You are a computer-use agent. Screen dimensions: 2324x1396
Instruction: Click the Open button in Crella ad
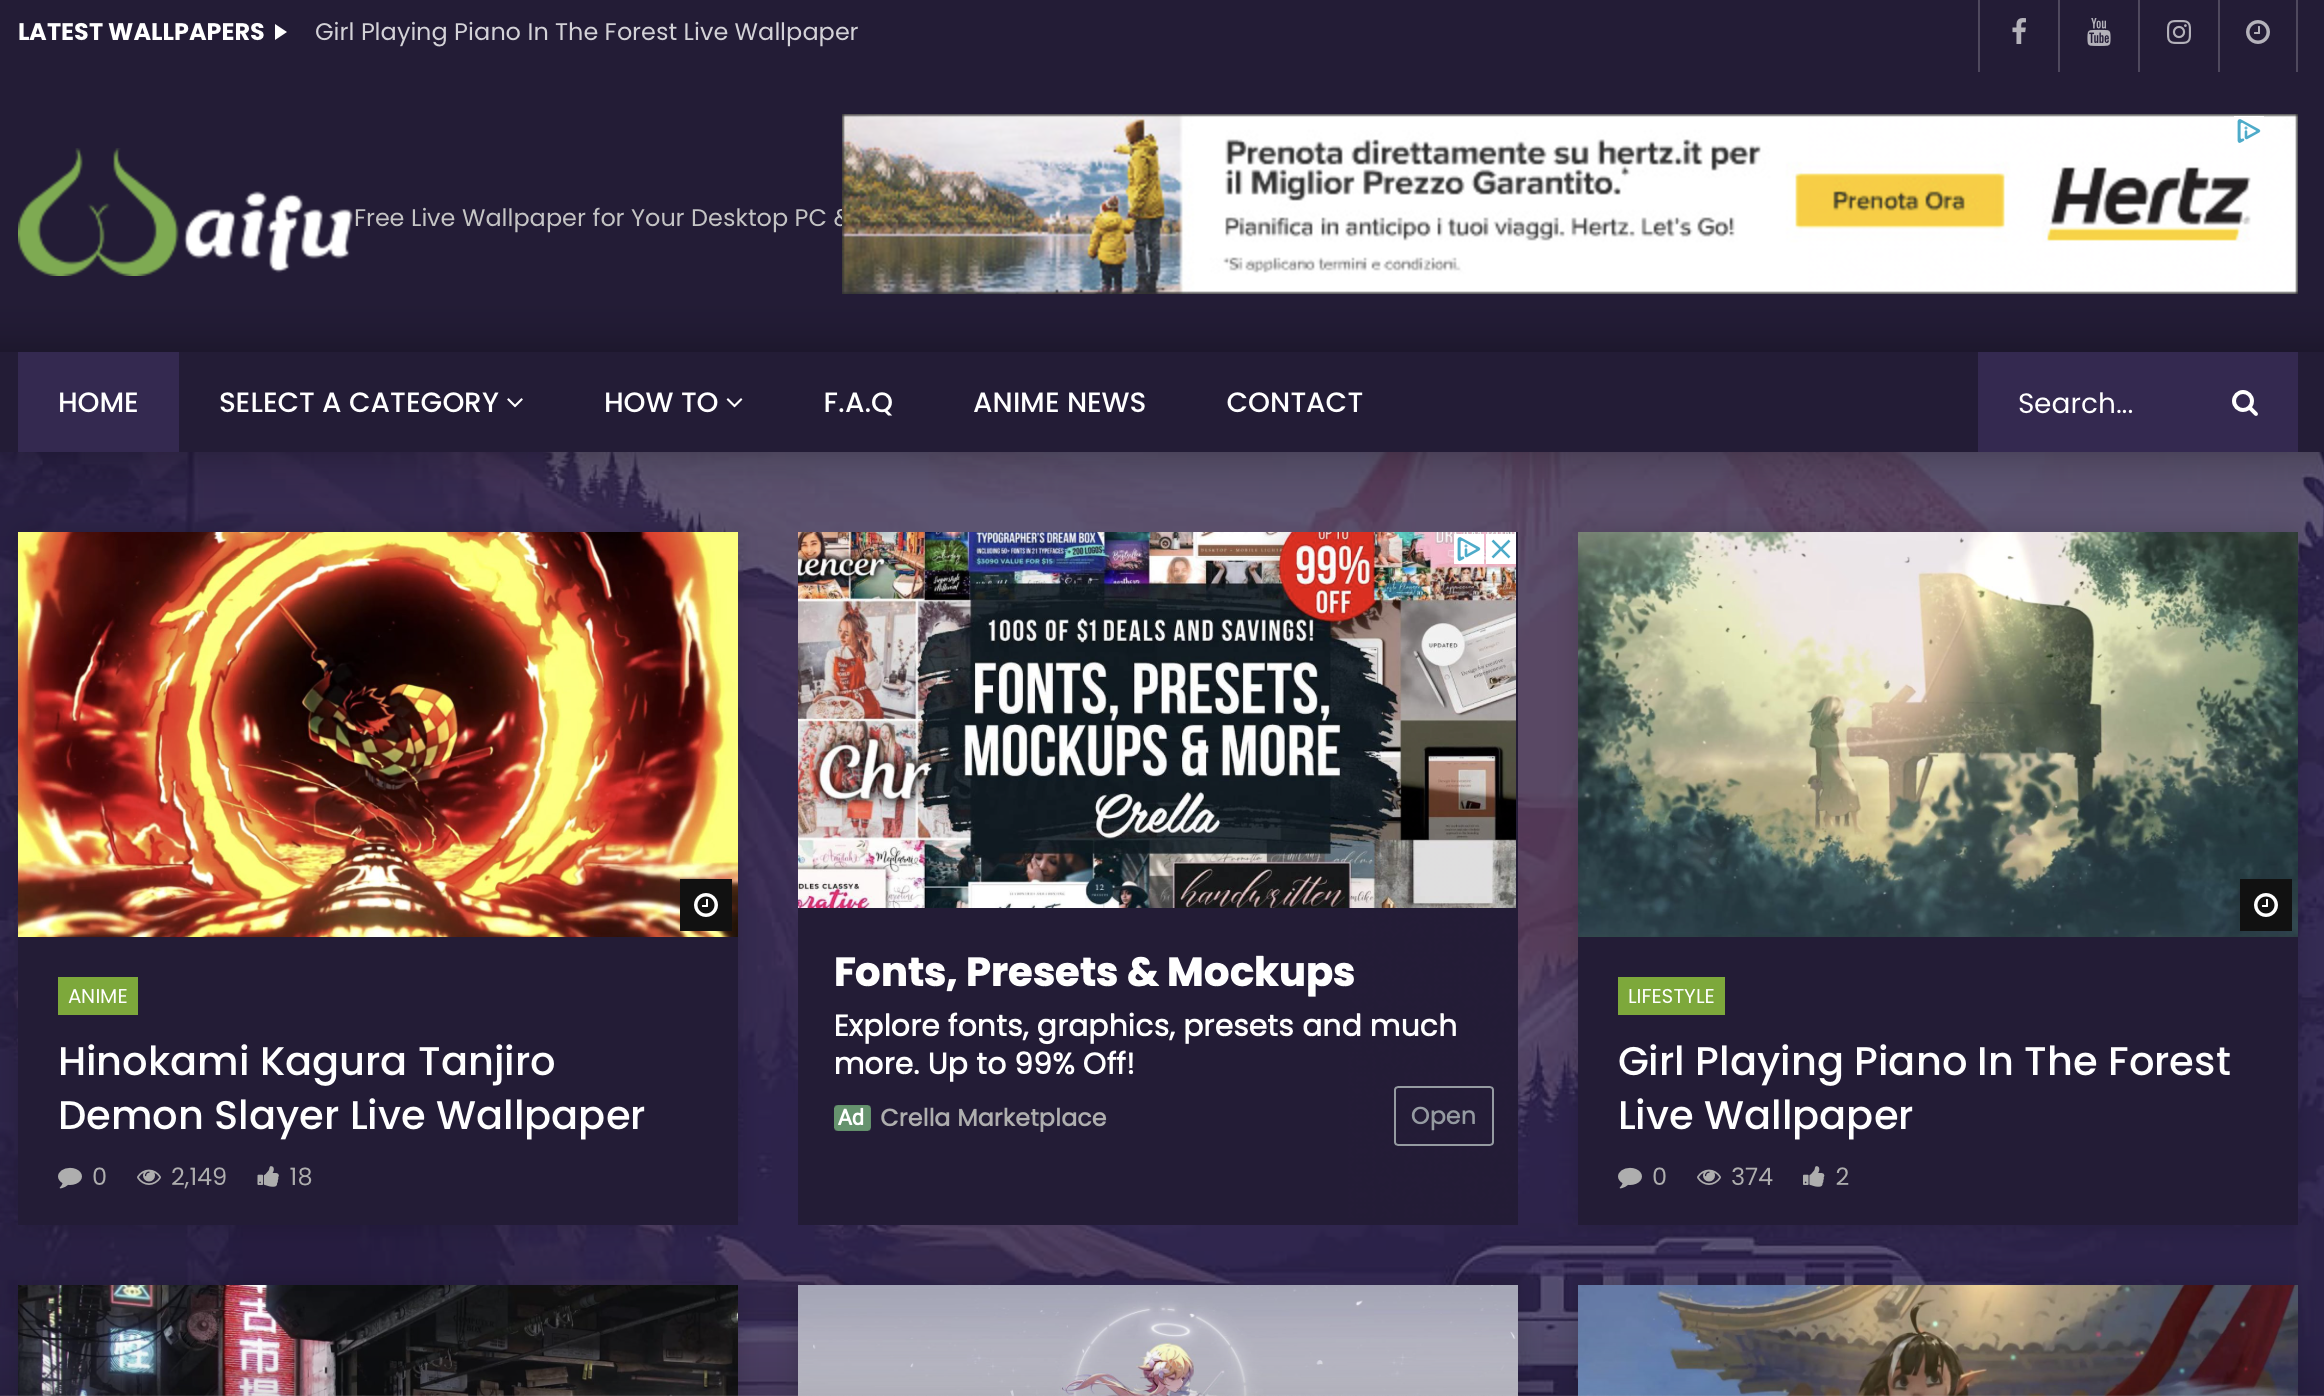click(1443, 1116)
